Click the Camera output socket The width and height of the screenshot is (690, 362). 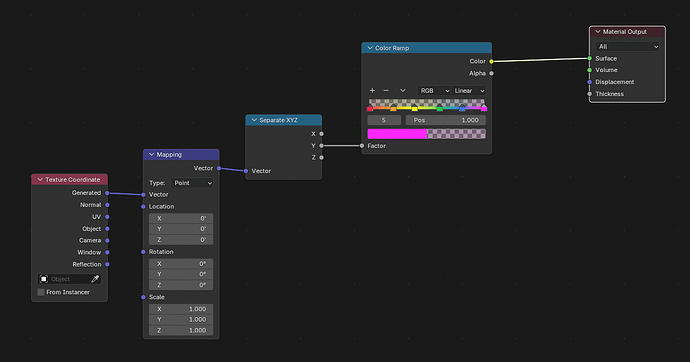tap(107, 241)
